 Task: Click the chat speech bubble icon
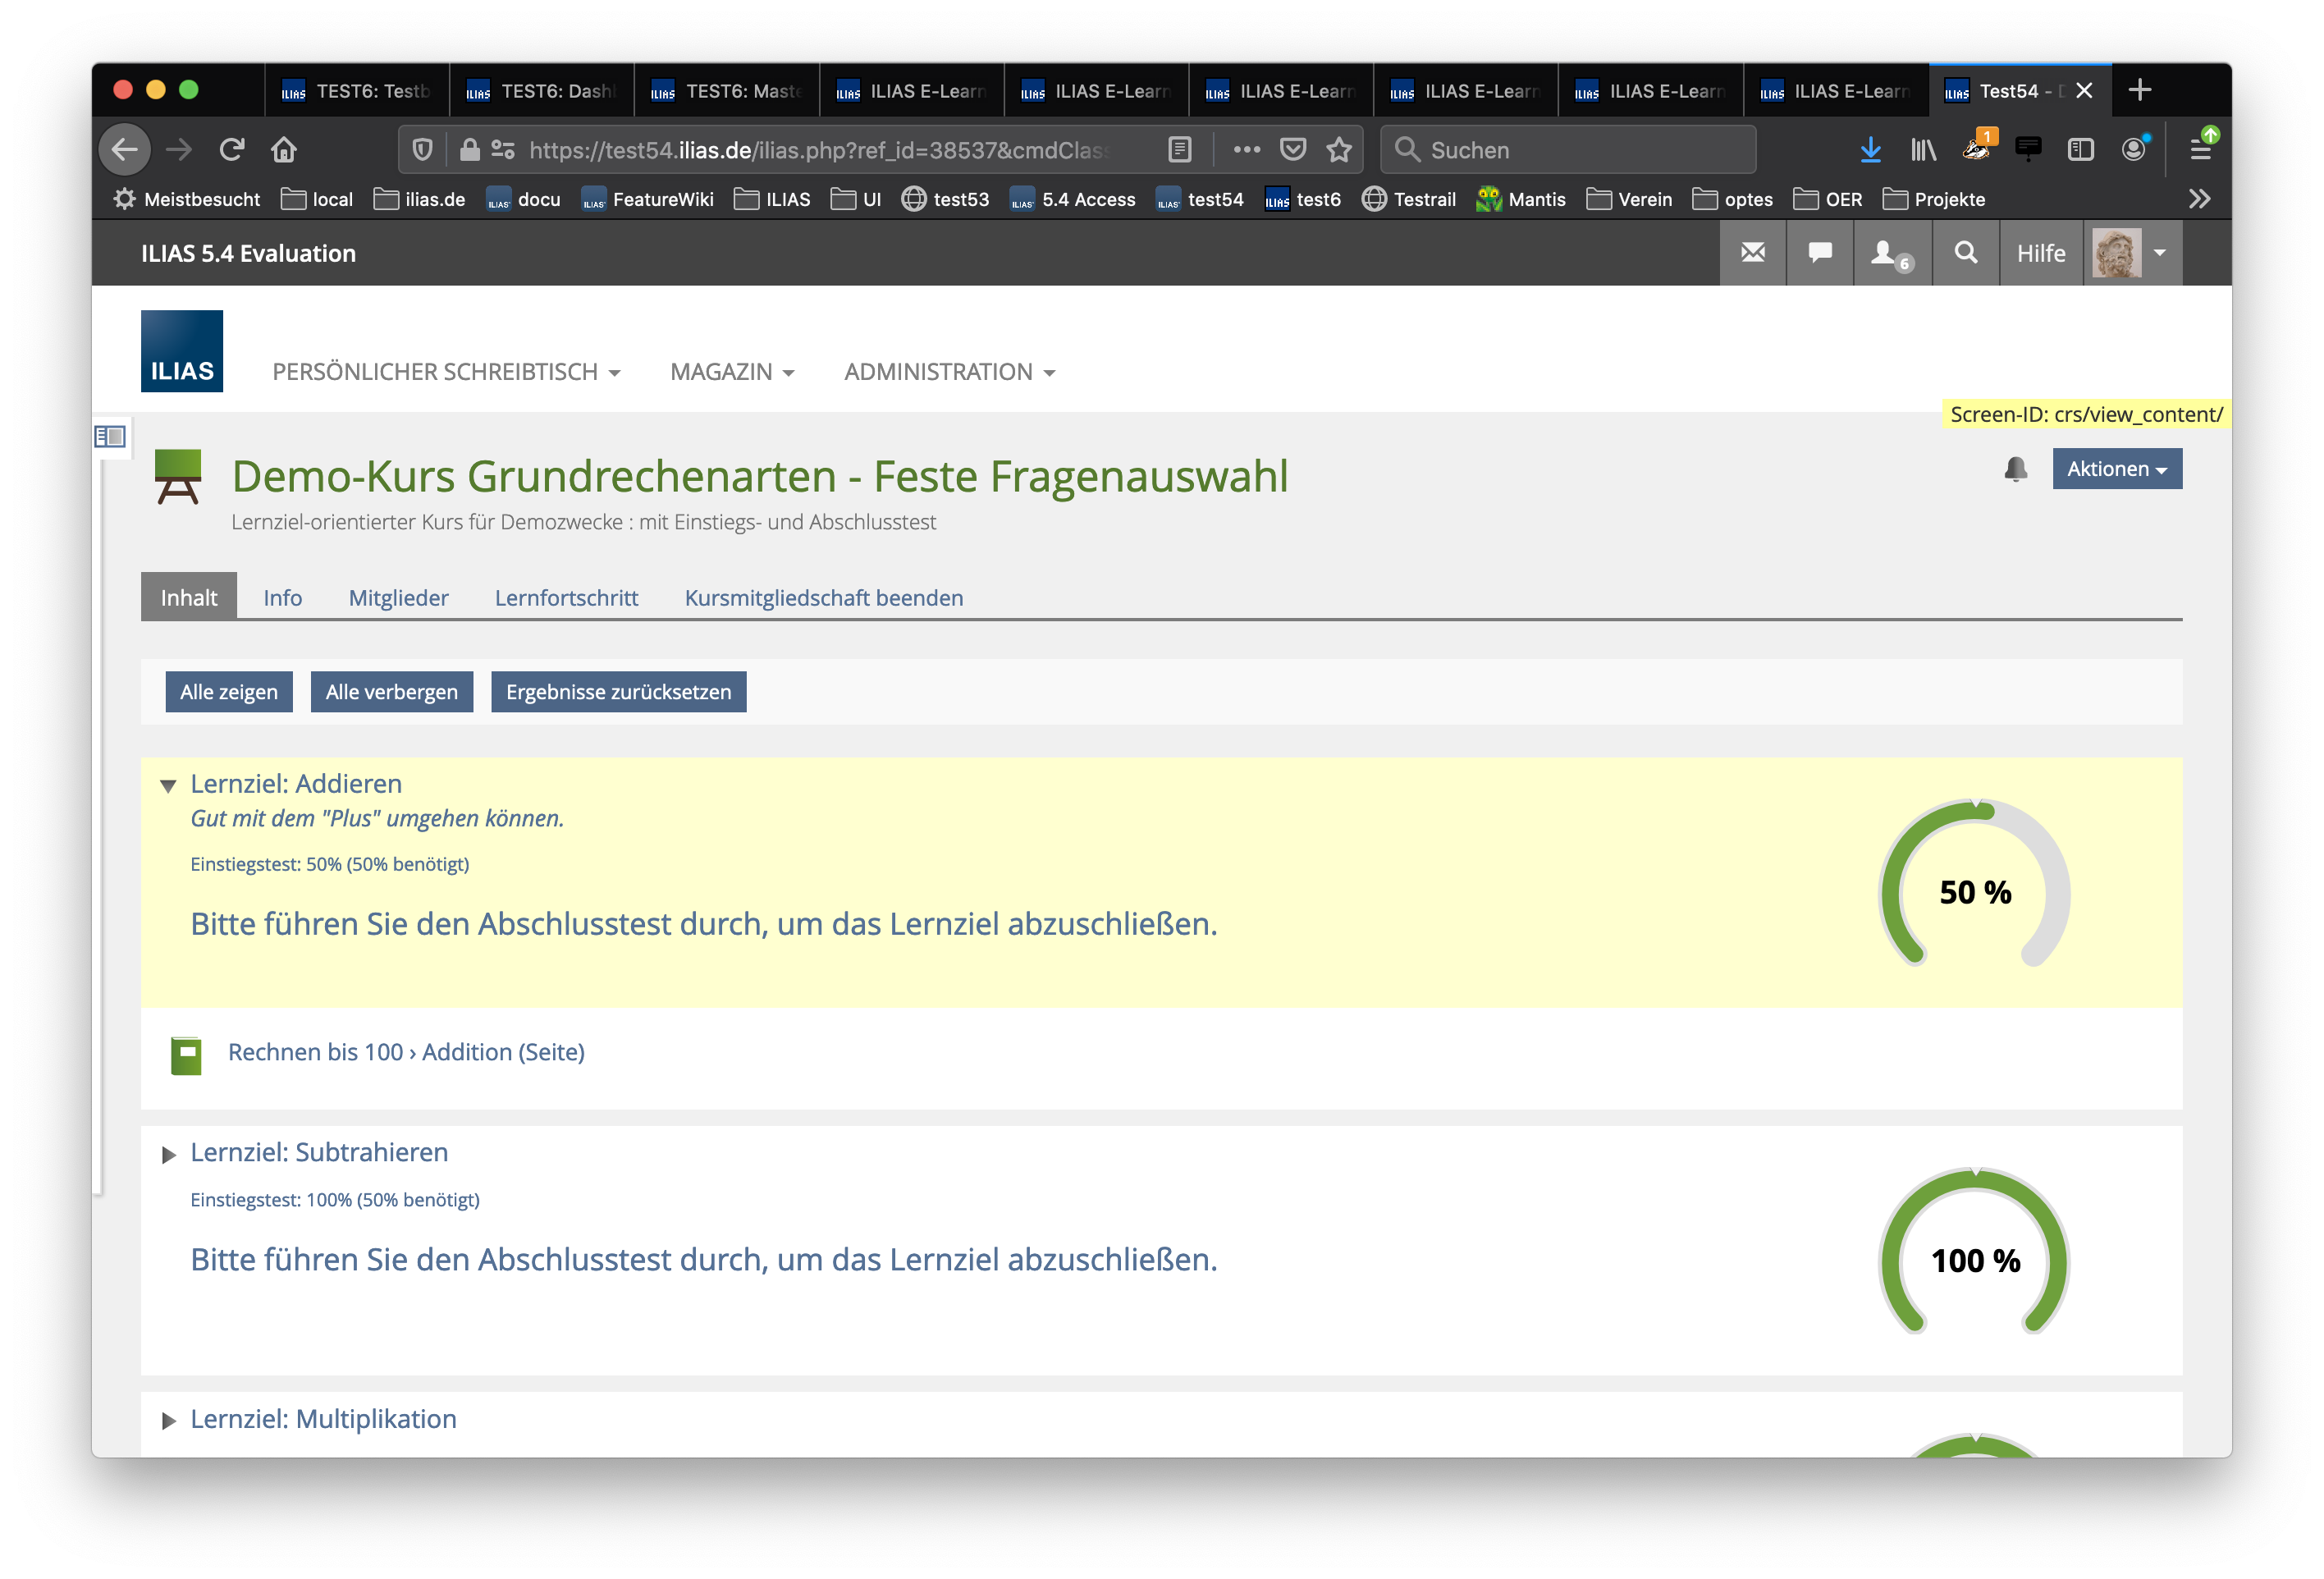coord(1819,253)
